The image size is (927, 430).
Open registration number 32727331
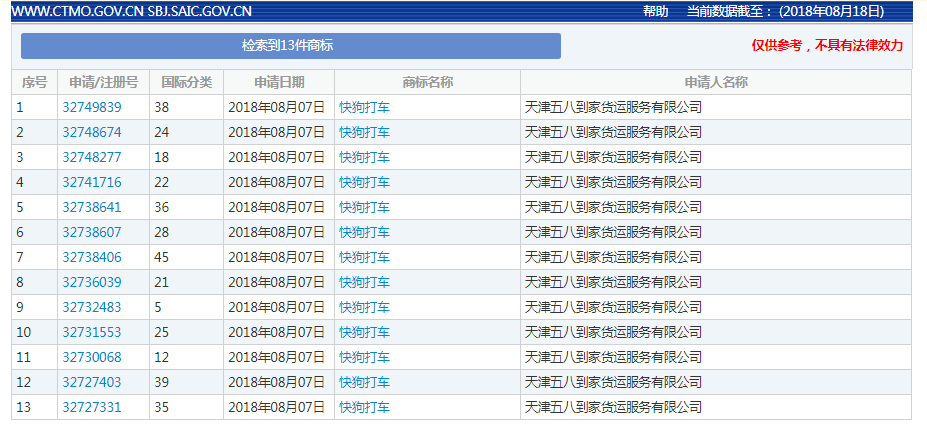tap(92, 408)
